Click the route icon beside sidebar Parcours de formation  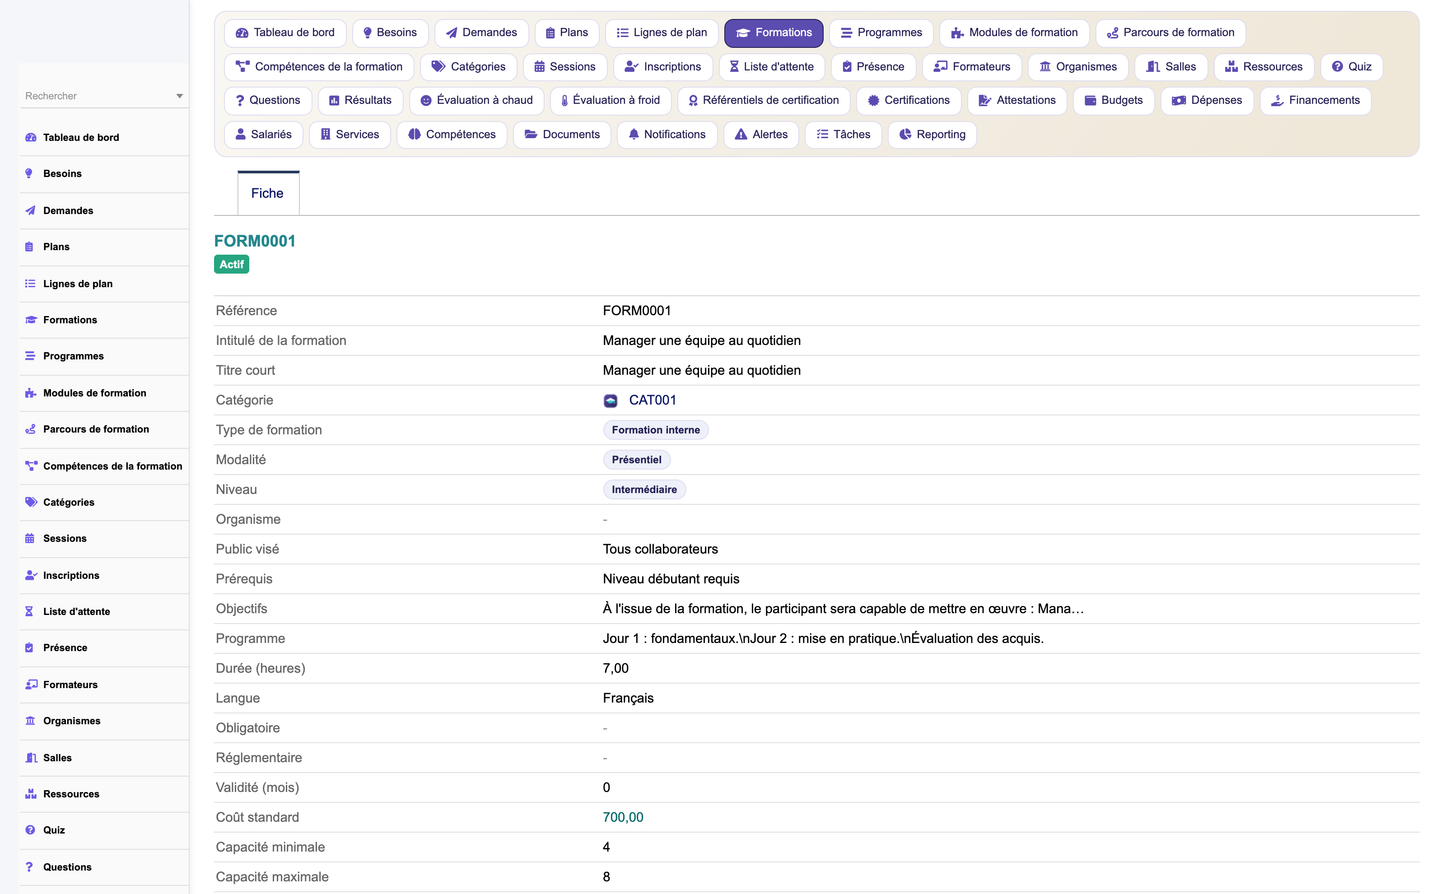pyautogui.click(x=30, y=429)
